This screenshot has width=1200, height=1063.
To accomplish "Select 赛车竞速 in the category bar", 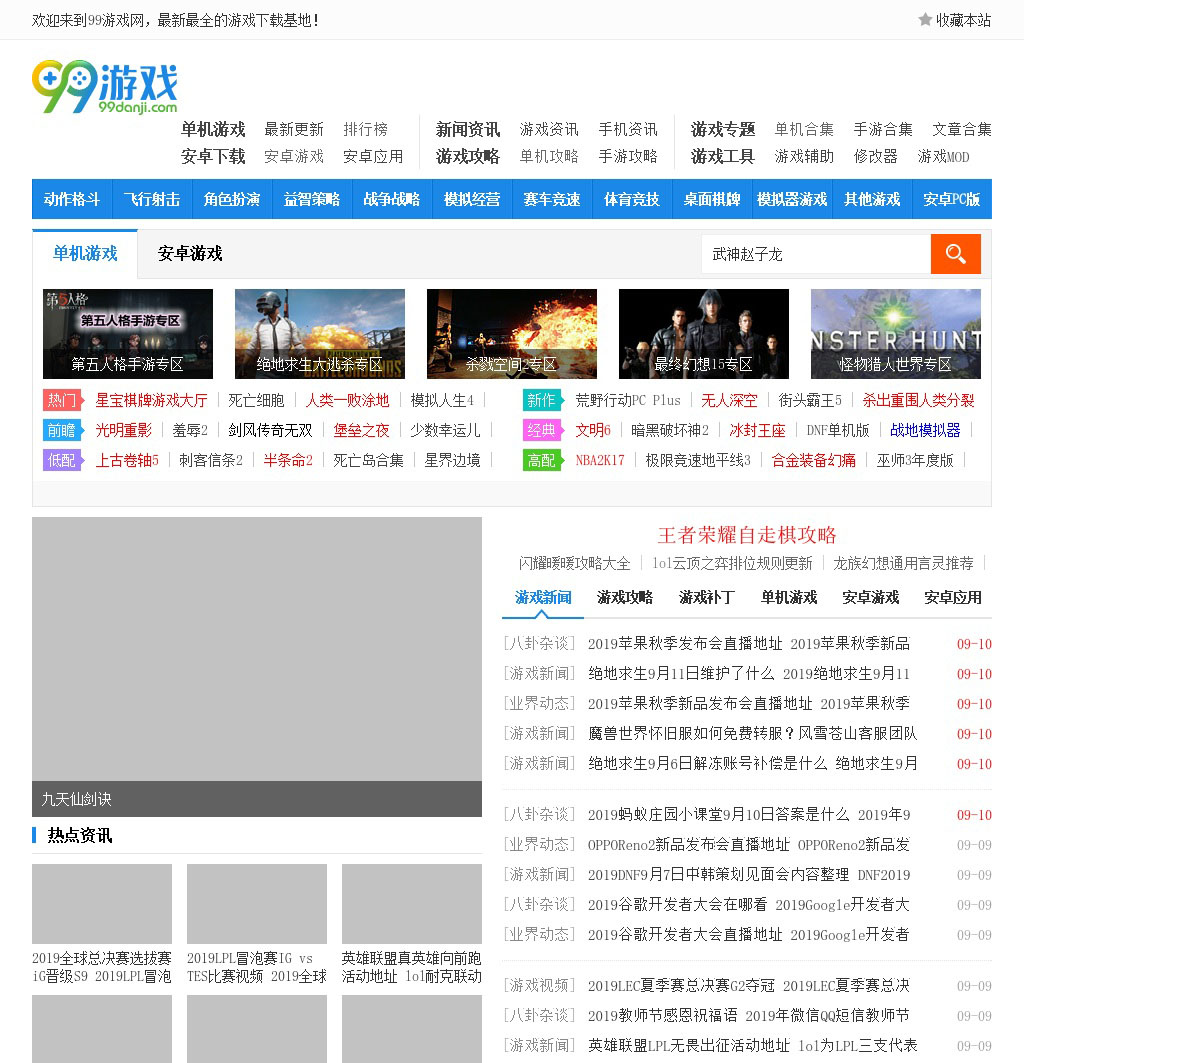I will click(552, 199).
